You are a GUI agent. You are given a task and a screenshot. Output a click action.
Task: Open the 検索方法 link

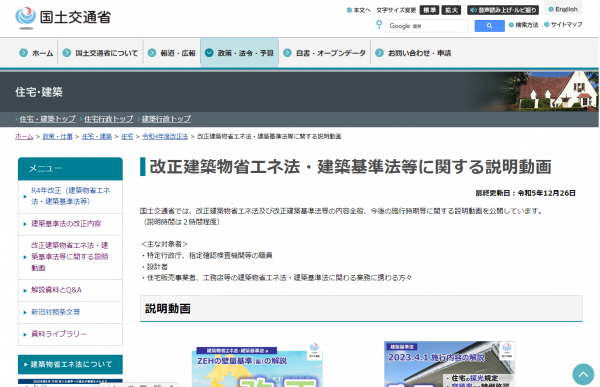pos(523,25)
